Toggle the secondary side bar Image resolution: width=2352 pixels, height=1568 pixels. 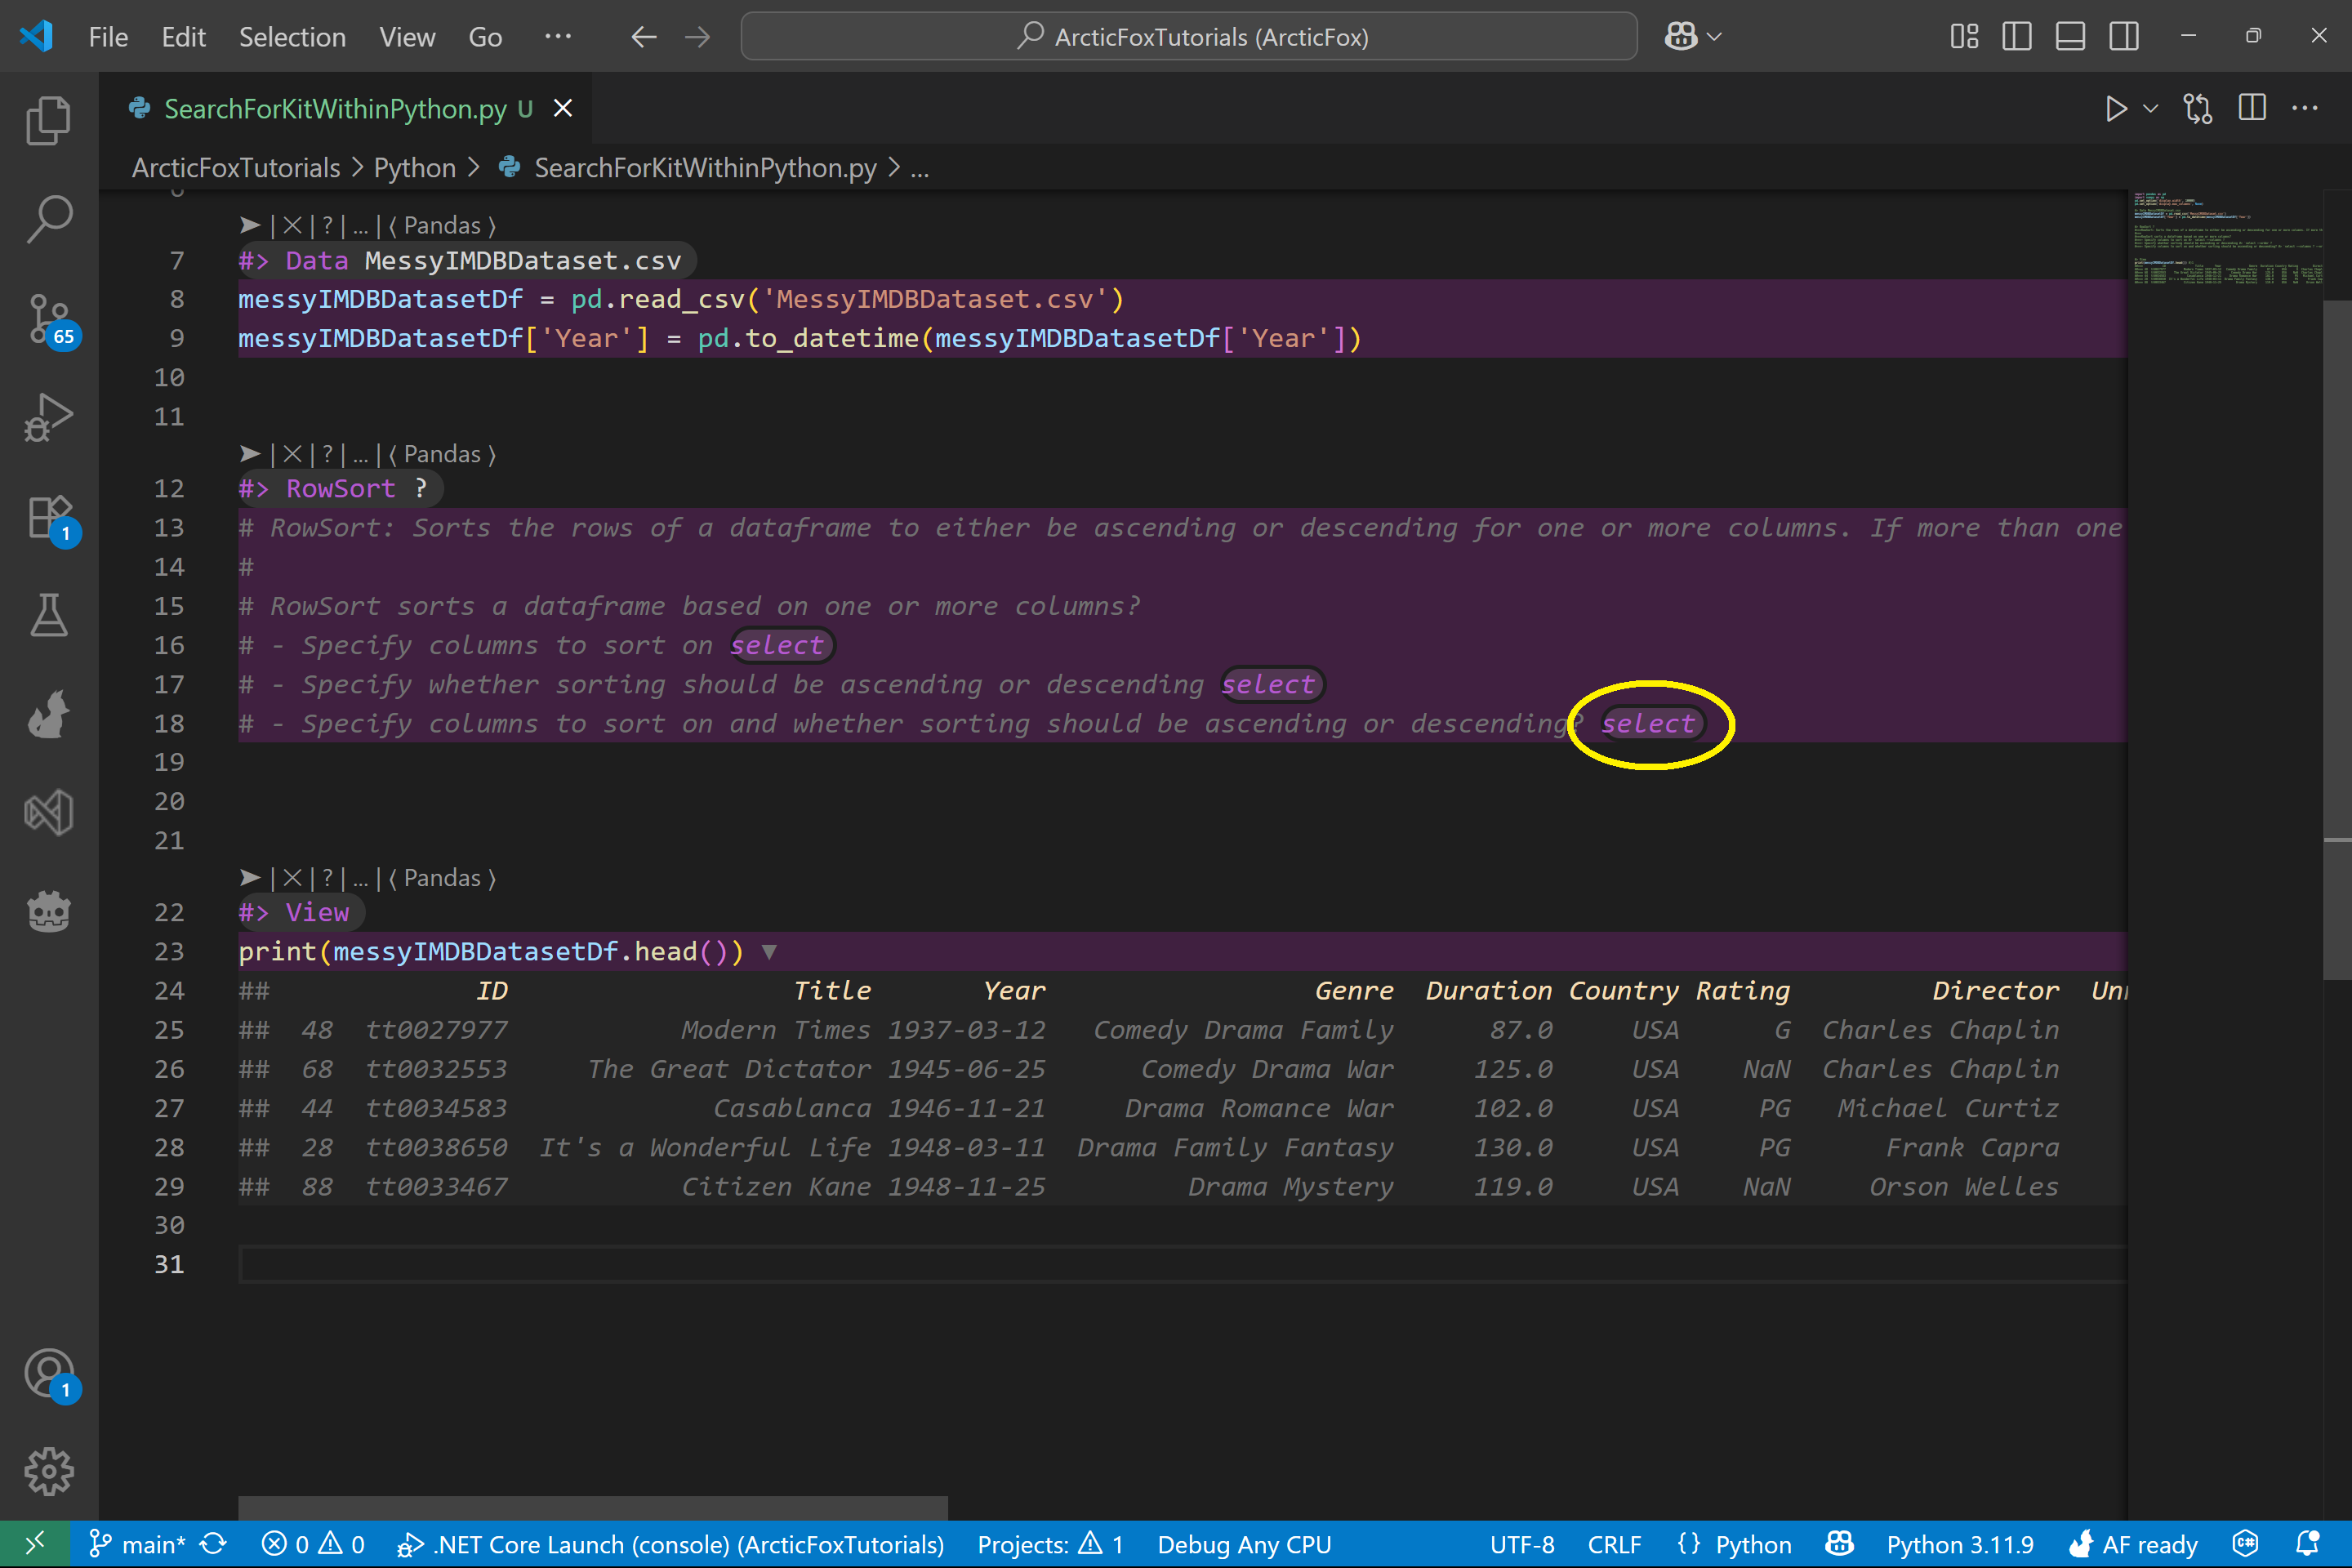(x=2124, y=37)
